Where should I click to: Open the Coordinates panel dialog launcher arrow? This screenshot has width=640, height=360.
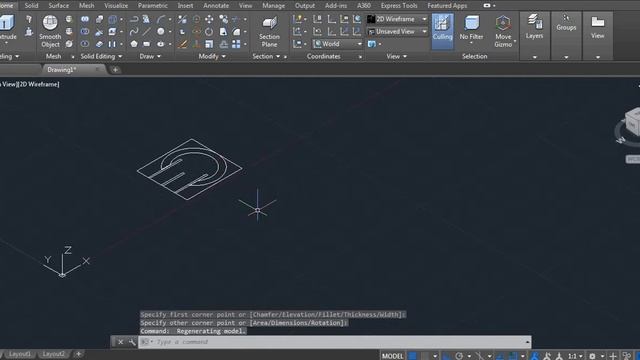pyautogui.click(x=360, y=57)
